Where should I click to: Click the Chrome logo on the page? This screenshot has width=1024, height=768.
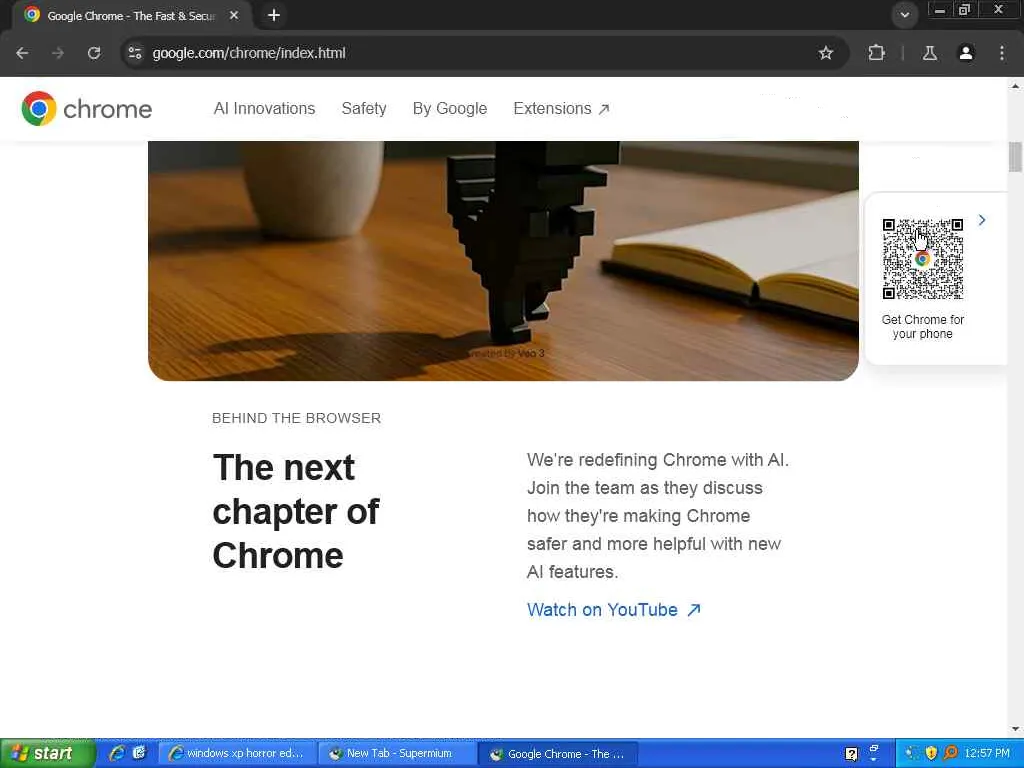[x=86, y=108]
